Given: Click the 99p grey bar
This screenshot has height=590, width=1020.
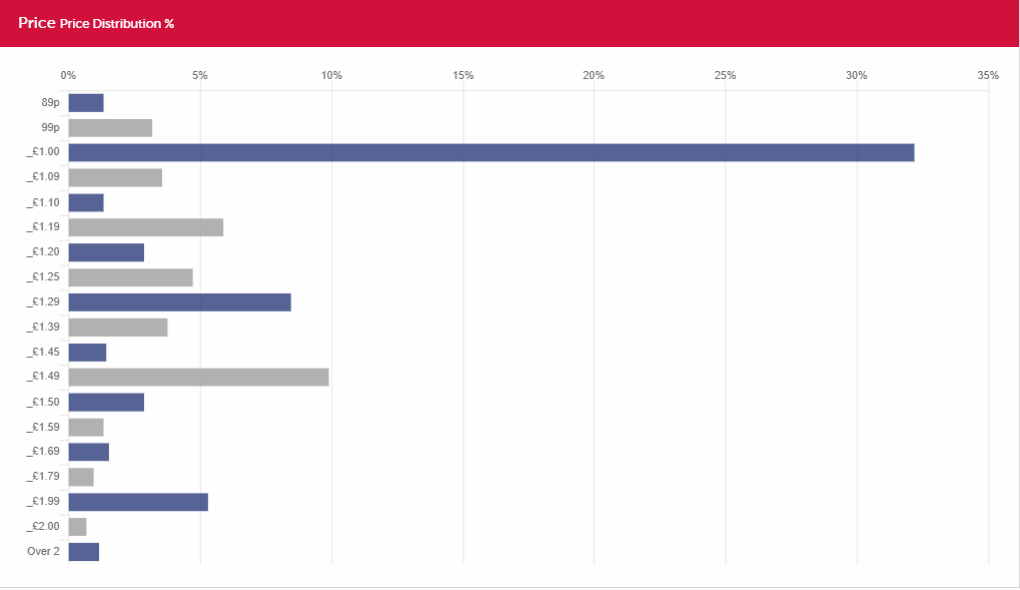Looking at the screenshot, I should (x=110, y=127).
